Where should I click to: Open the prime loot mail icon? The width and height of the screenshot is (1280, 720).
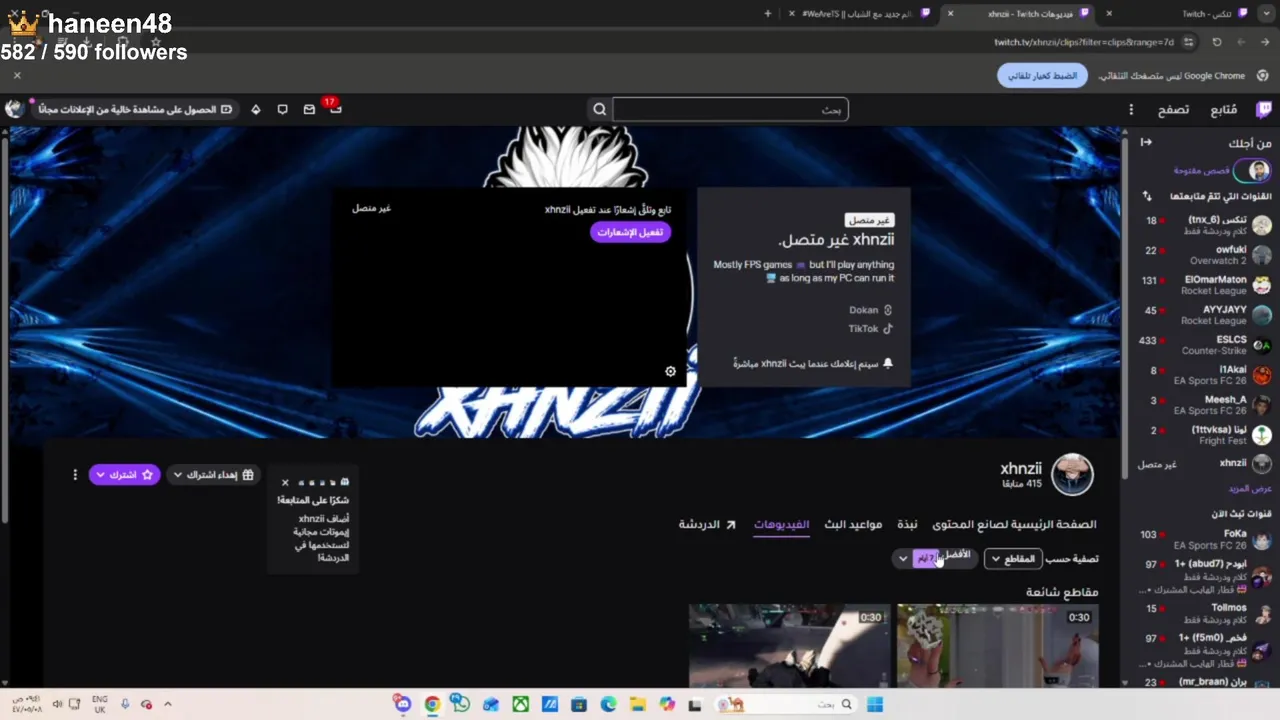309,110
